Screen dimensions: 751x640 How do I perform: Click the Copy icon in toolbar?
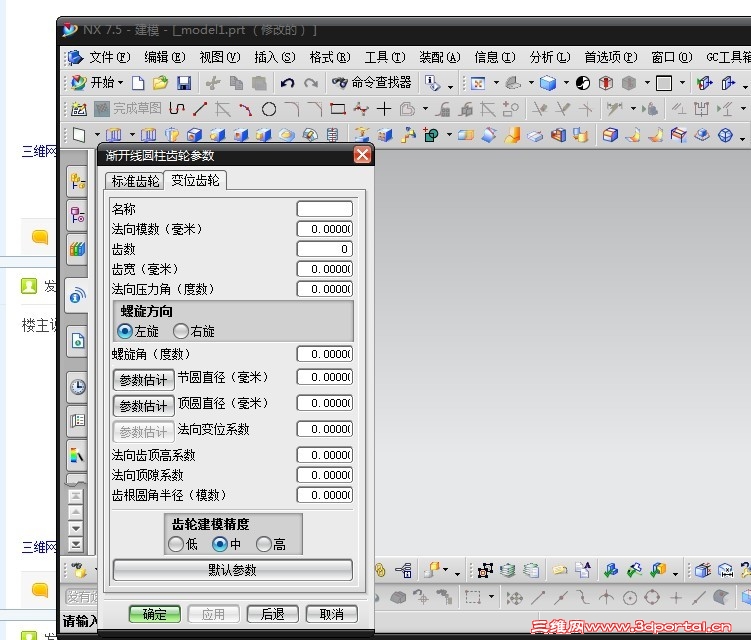236,83
